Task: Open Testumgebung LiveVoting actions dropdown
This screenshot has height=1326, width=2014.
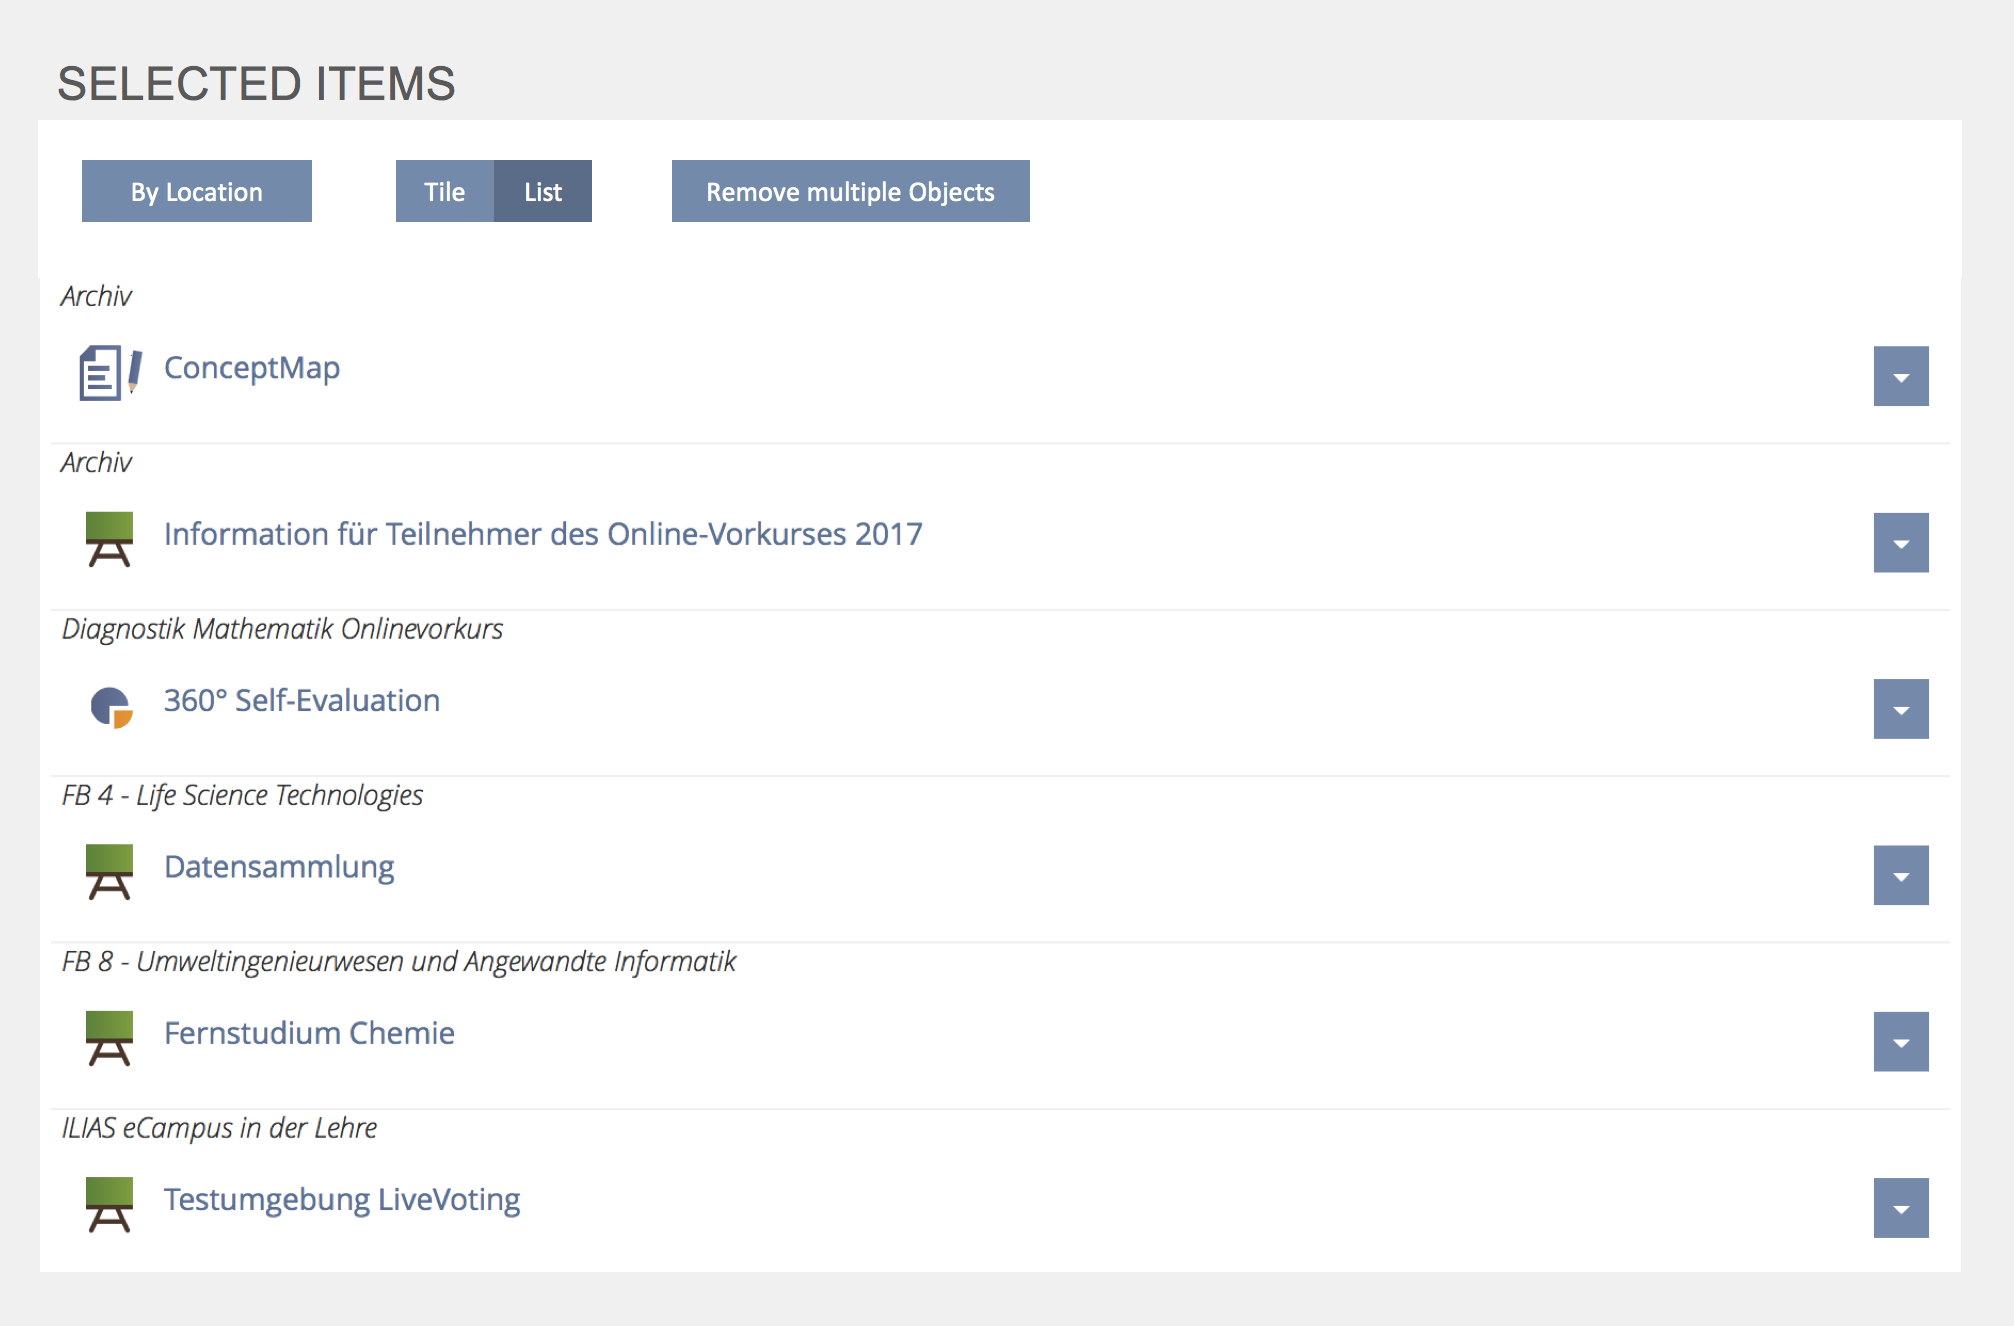Action: 1900,1208
